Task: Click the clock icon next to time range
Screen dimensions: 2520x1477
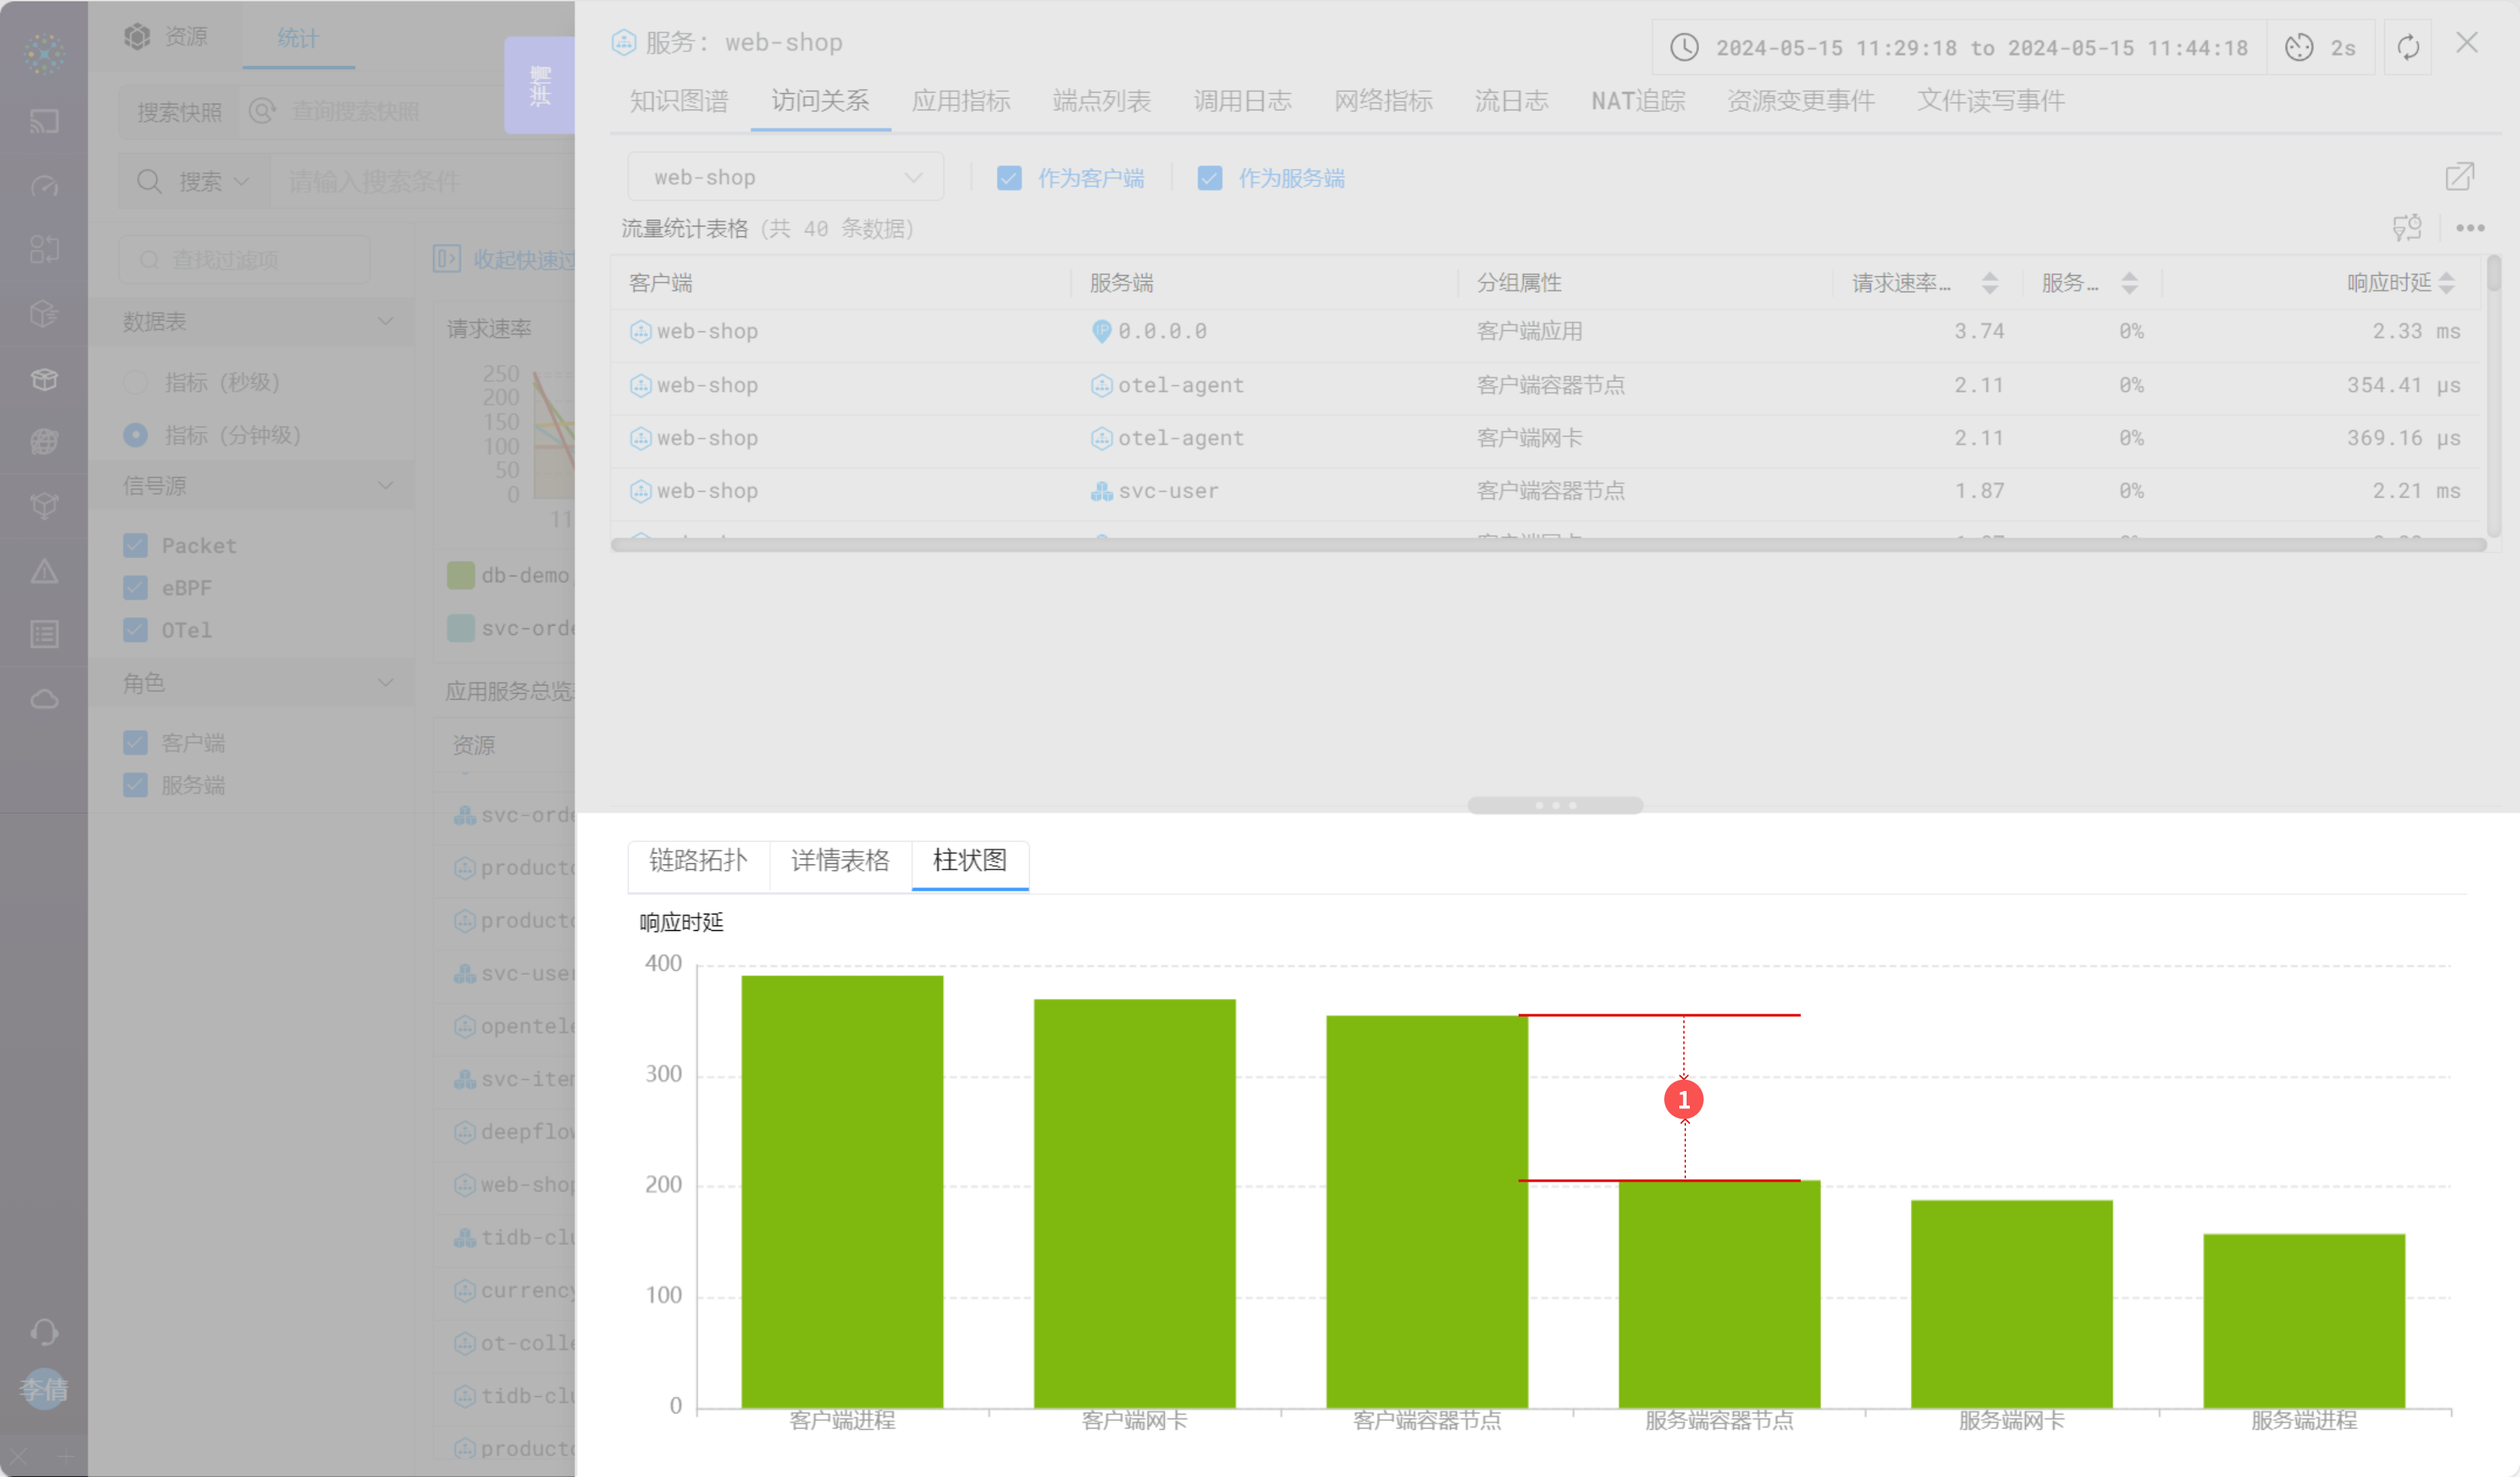Action: 1684,47
